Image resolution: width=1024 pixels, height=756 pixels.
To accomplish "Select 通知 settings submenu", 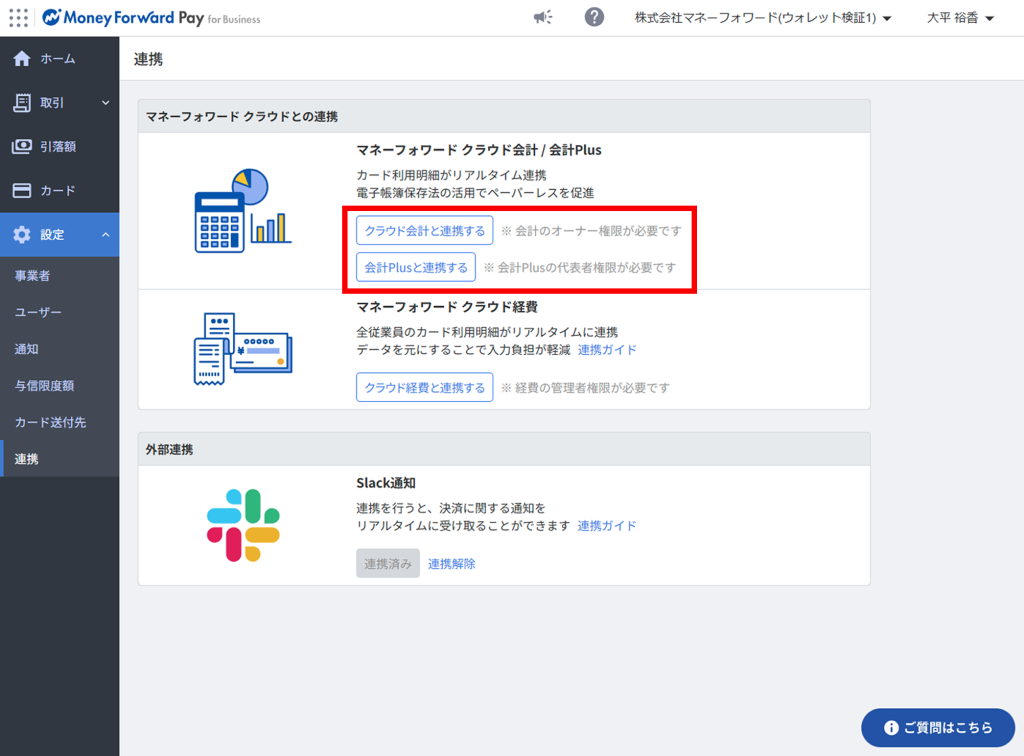I will 59,349.
